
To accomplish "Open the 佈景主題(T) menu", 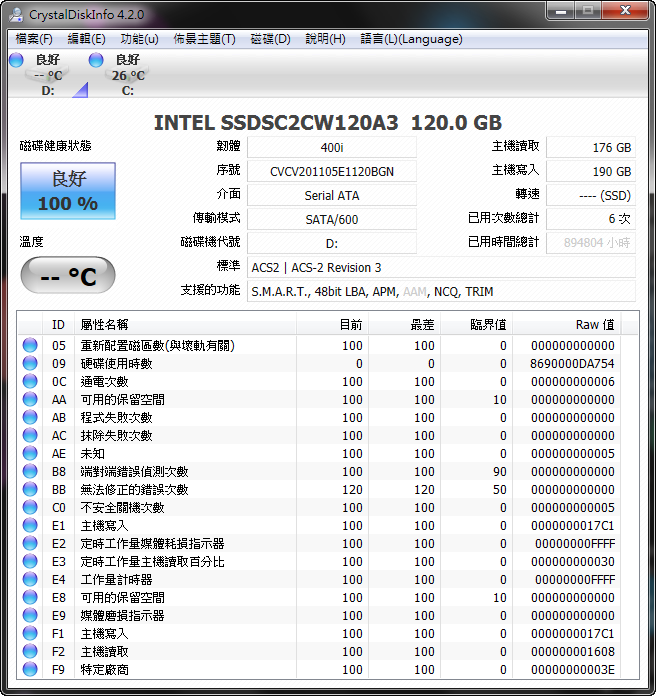I will pyautogui.click(x=204, y=39).
